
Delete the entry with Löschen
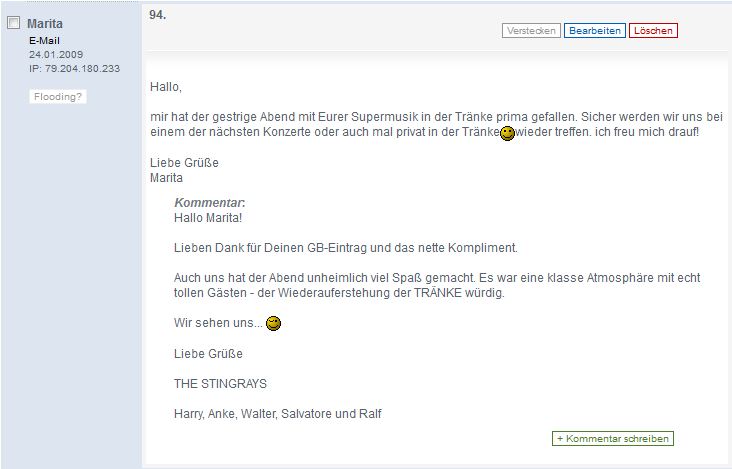coord(653,31)
